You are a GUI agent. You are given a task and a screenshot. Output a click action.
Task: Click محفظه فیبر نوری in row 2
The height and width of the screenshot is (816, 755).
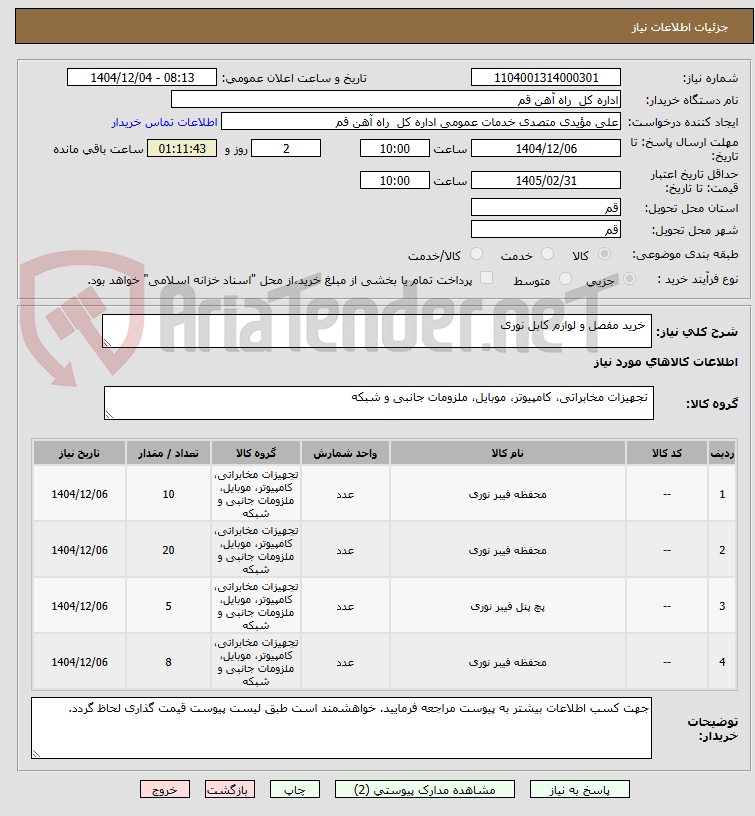point(507,550)
